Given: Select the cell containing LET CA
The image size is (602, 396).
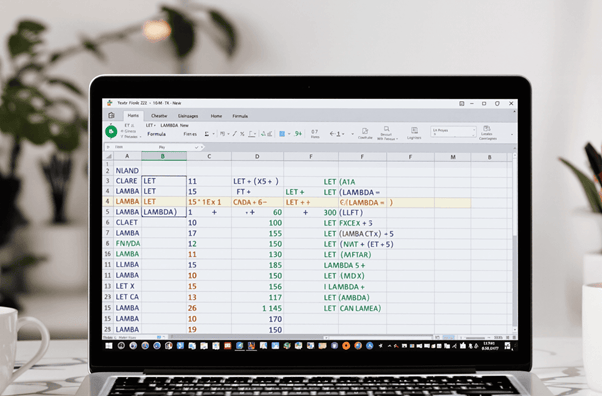Looking at the screenshot, I should pos(127,297).
